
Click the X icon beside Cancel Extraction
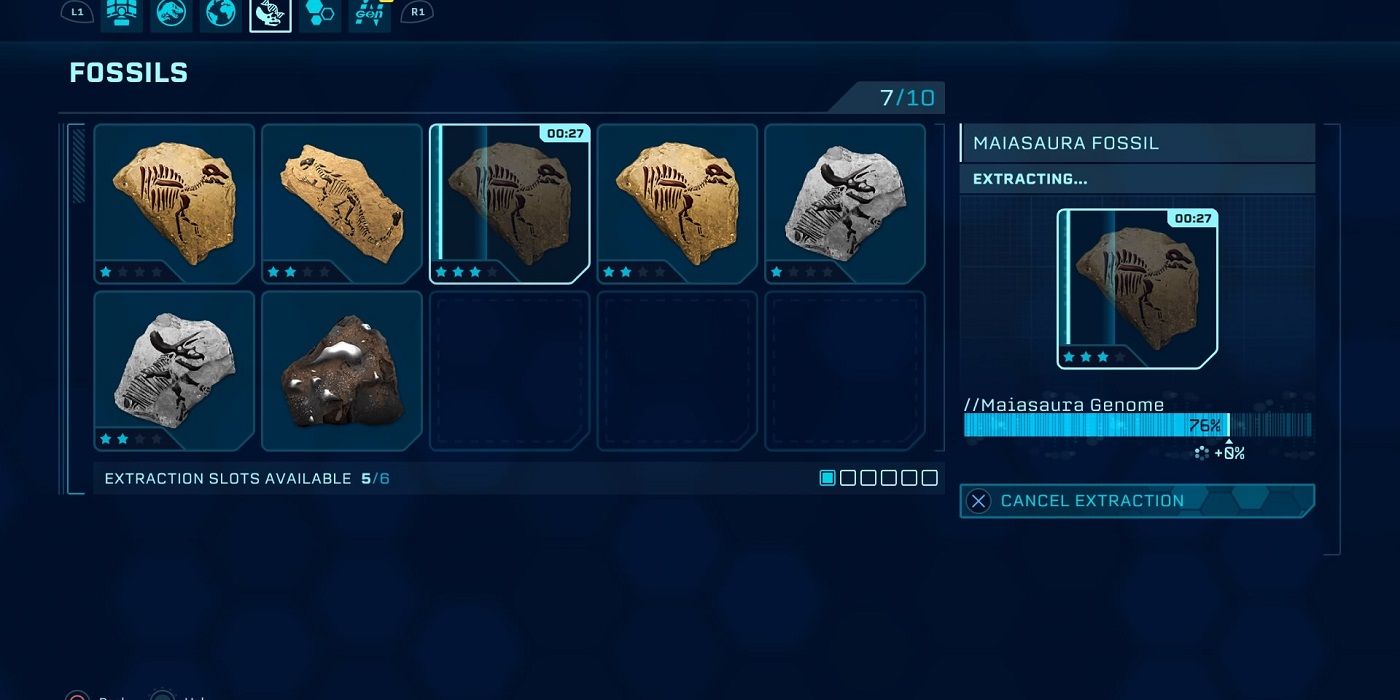point(979,501)
